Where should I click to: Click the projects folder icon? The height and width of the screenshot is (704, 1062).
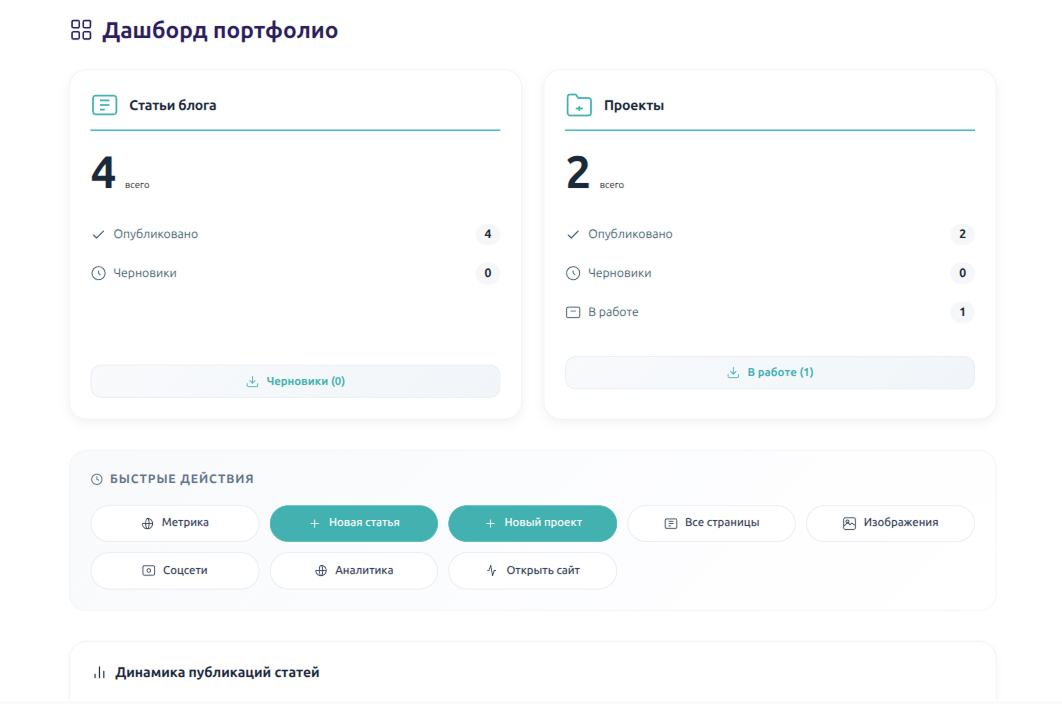579,105
